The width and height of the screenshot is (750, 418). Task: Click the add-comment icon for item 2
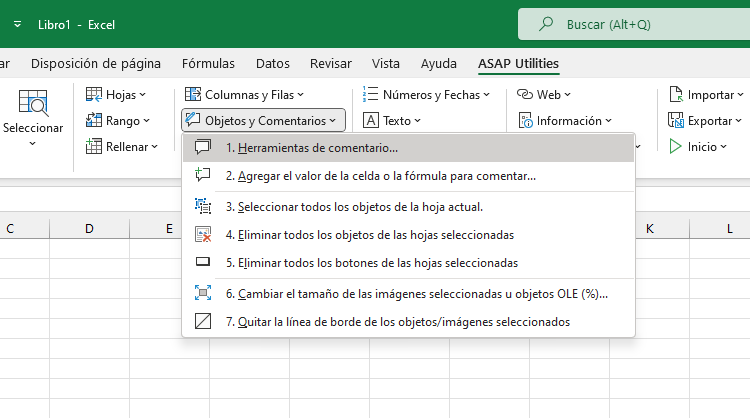(x=203, y=175)
